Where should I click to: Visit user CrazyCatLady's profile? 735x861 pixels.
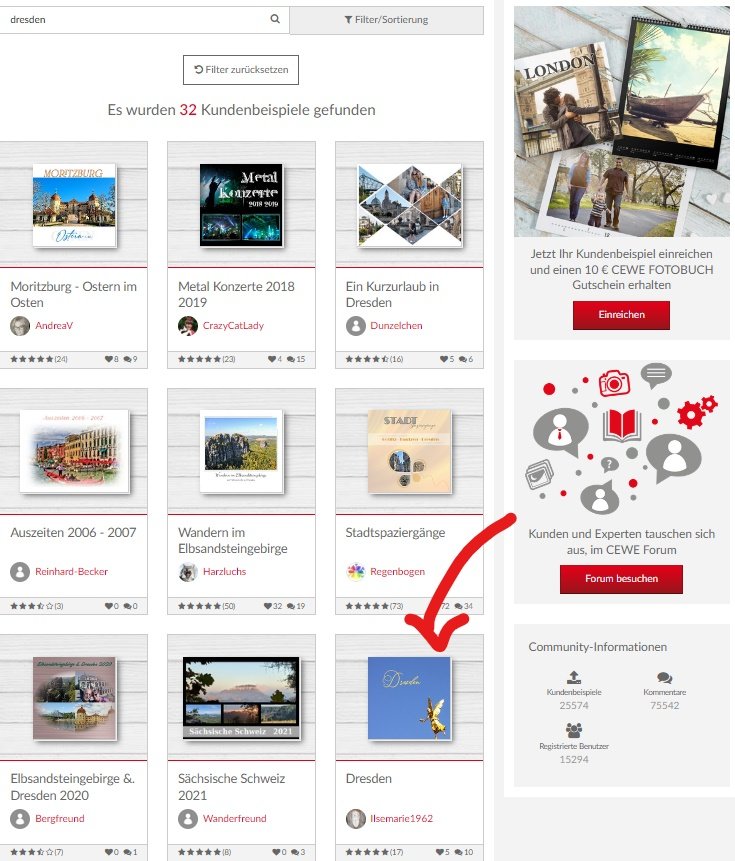[x=233, y=326]
